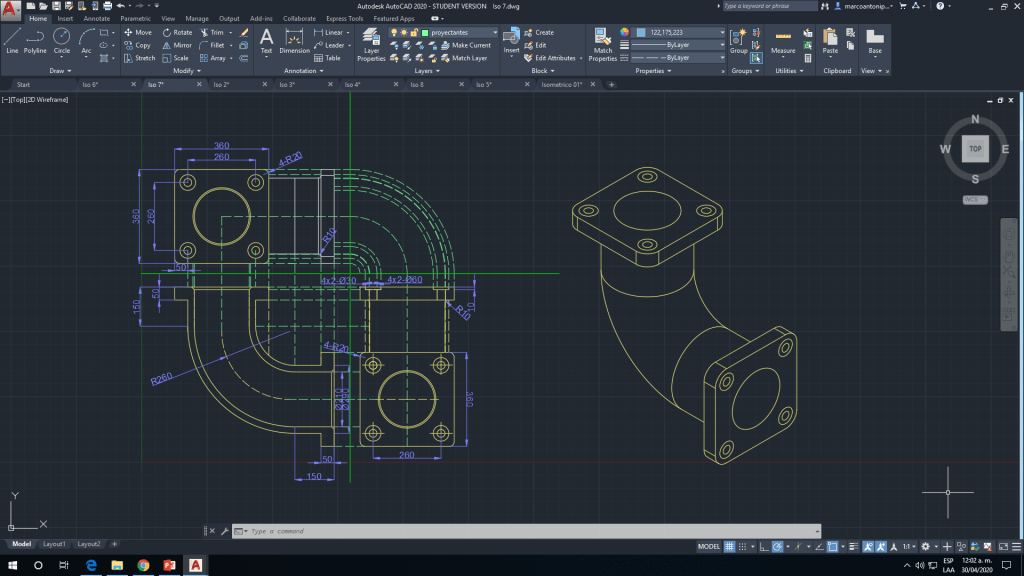Activate the Mirror modify tool

[176, 45]
